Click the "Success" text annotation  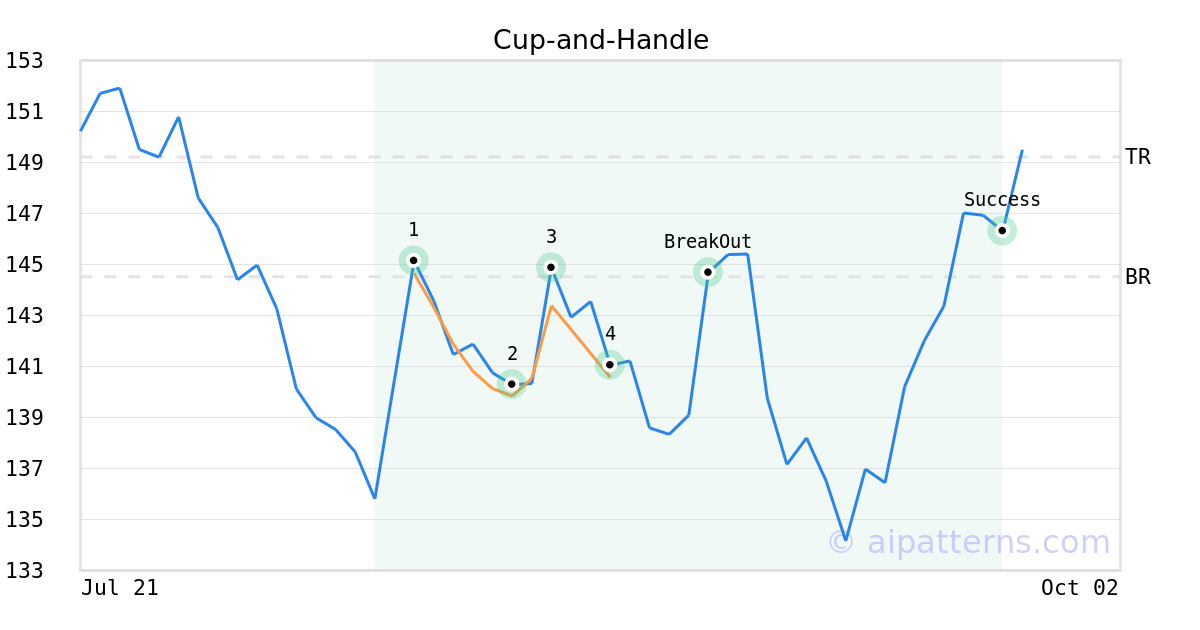(1002, 200)
